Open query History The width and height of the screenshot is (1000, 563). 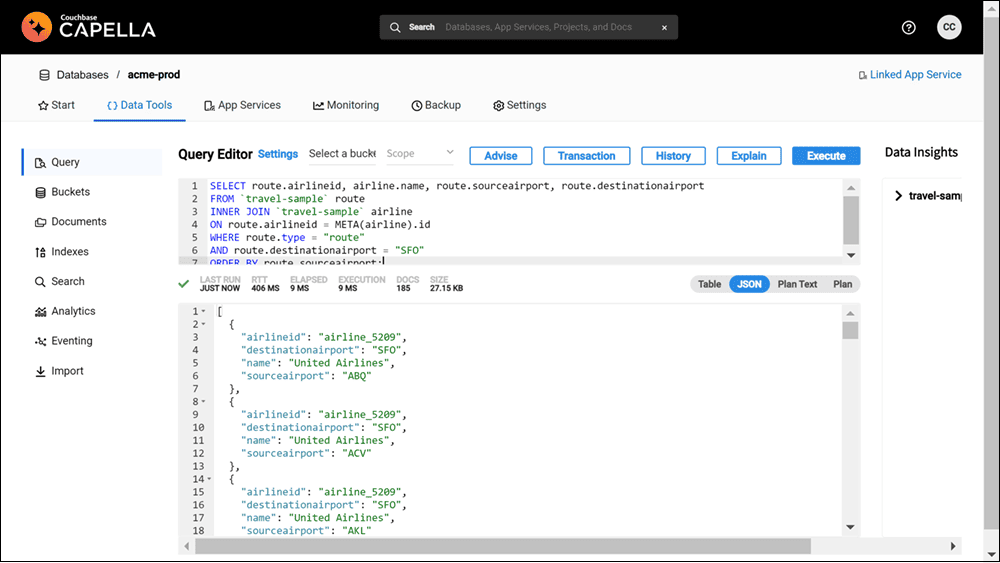pos(673,156)
